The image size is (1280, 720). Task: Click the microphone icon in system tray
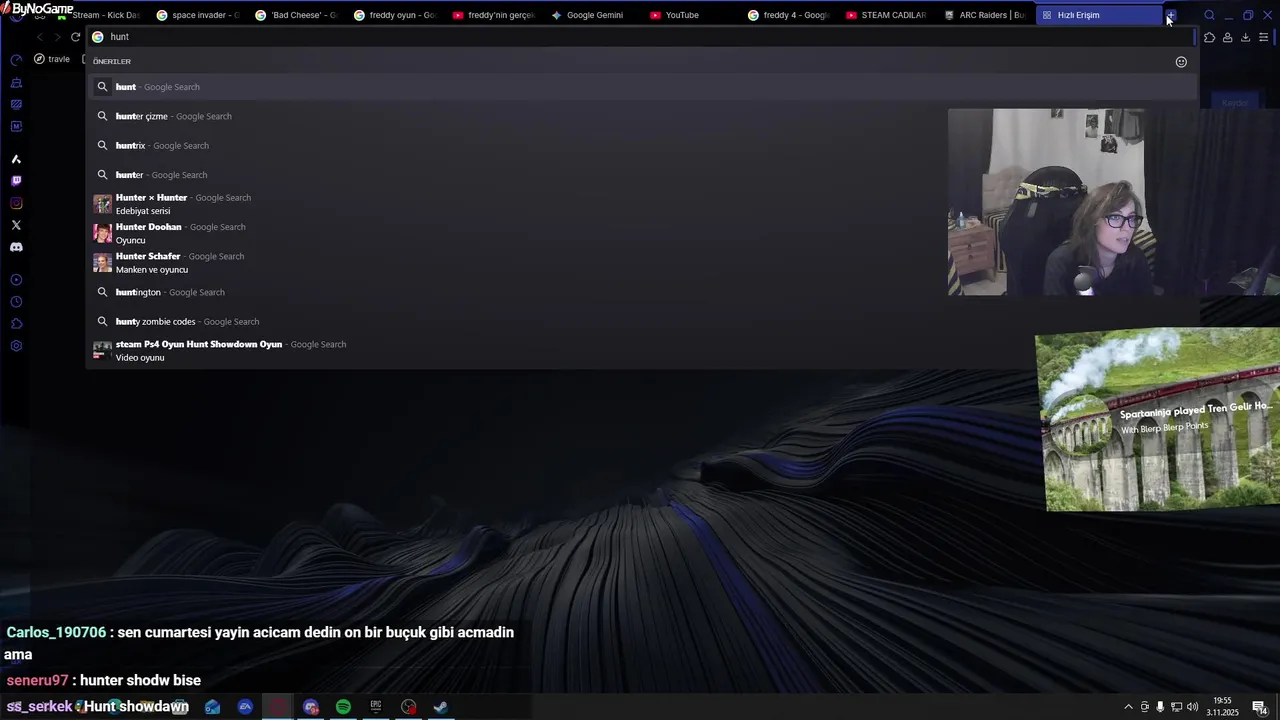[x=1160, y=707]
